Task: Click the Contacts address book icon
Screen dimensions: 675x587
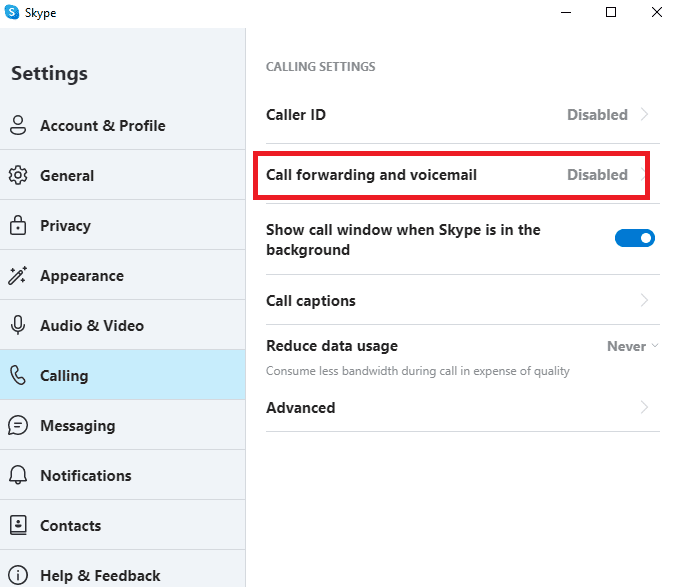Action: pyautogui.click(x=18, y=525)
